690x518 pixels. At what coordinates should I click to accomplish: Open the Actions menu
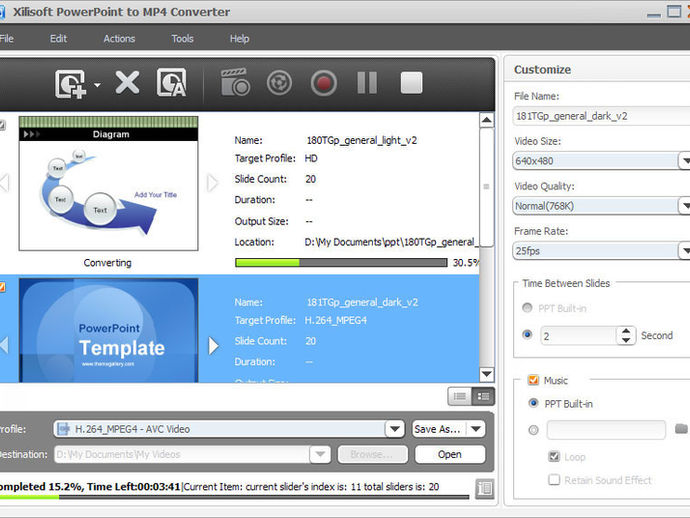pyautogui.click(x=119, y=39)
